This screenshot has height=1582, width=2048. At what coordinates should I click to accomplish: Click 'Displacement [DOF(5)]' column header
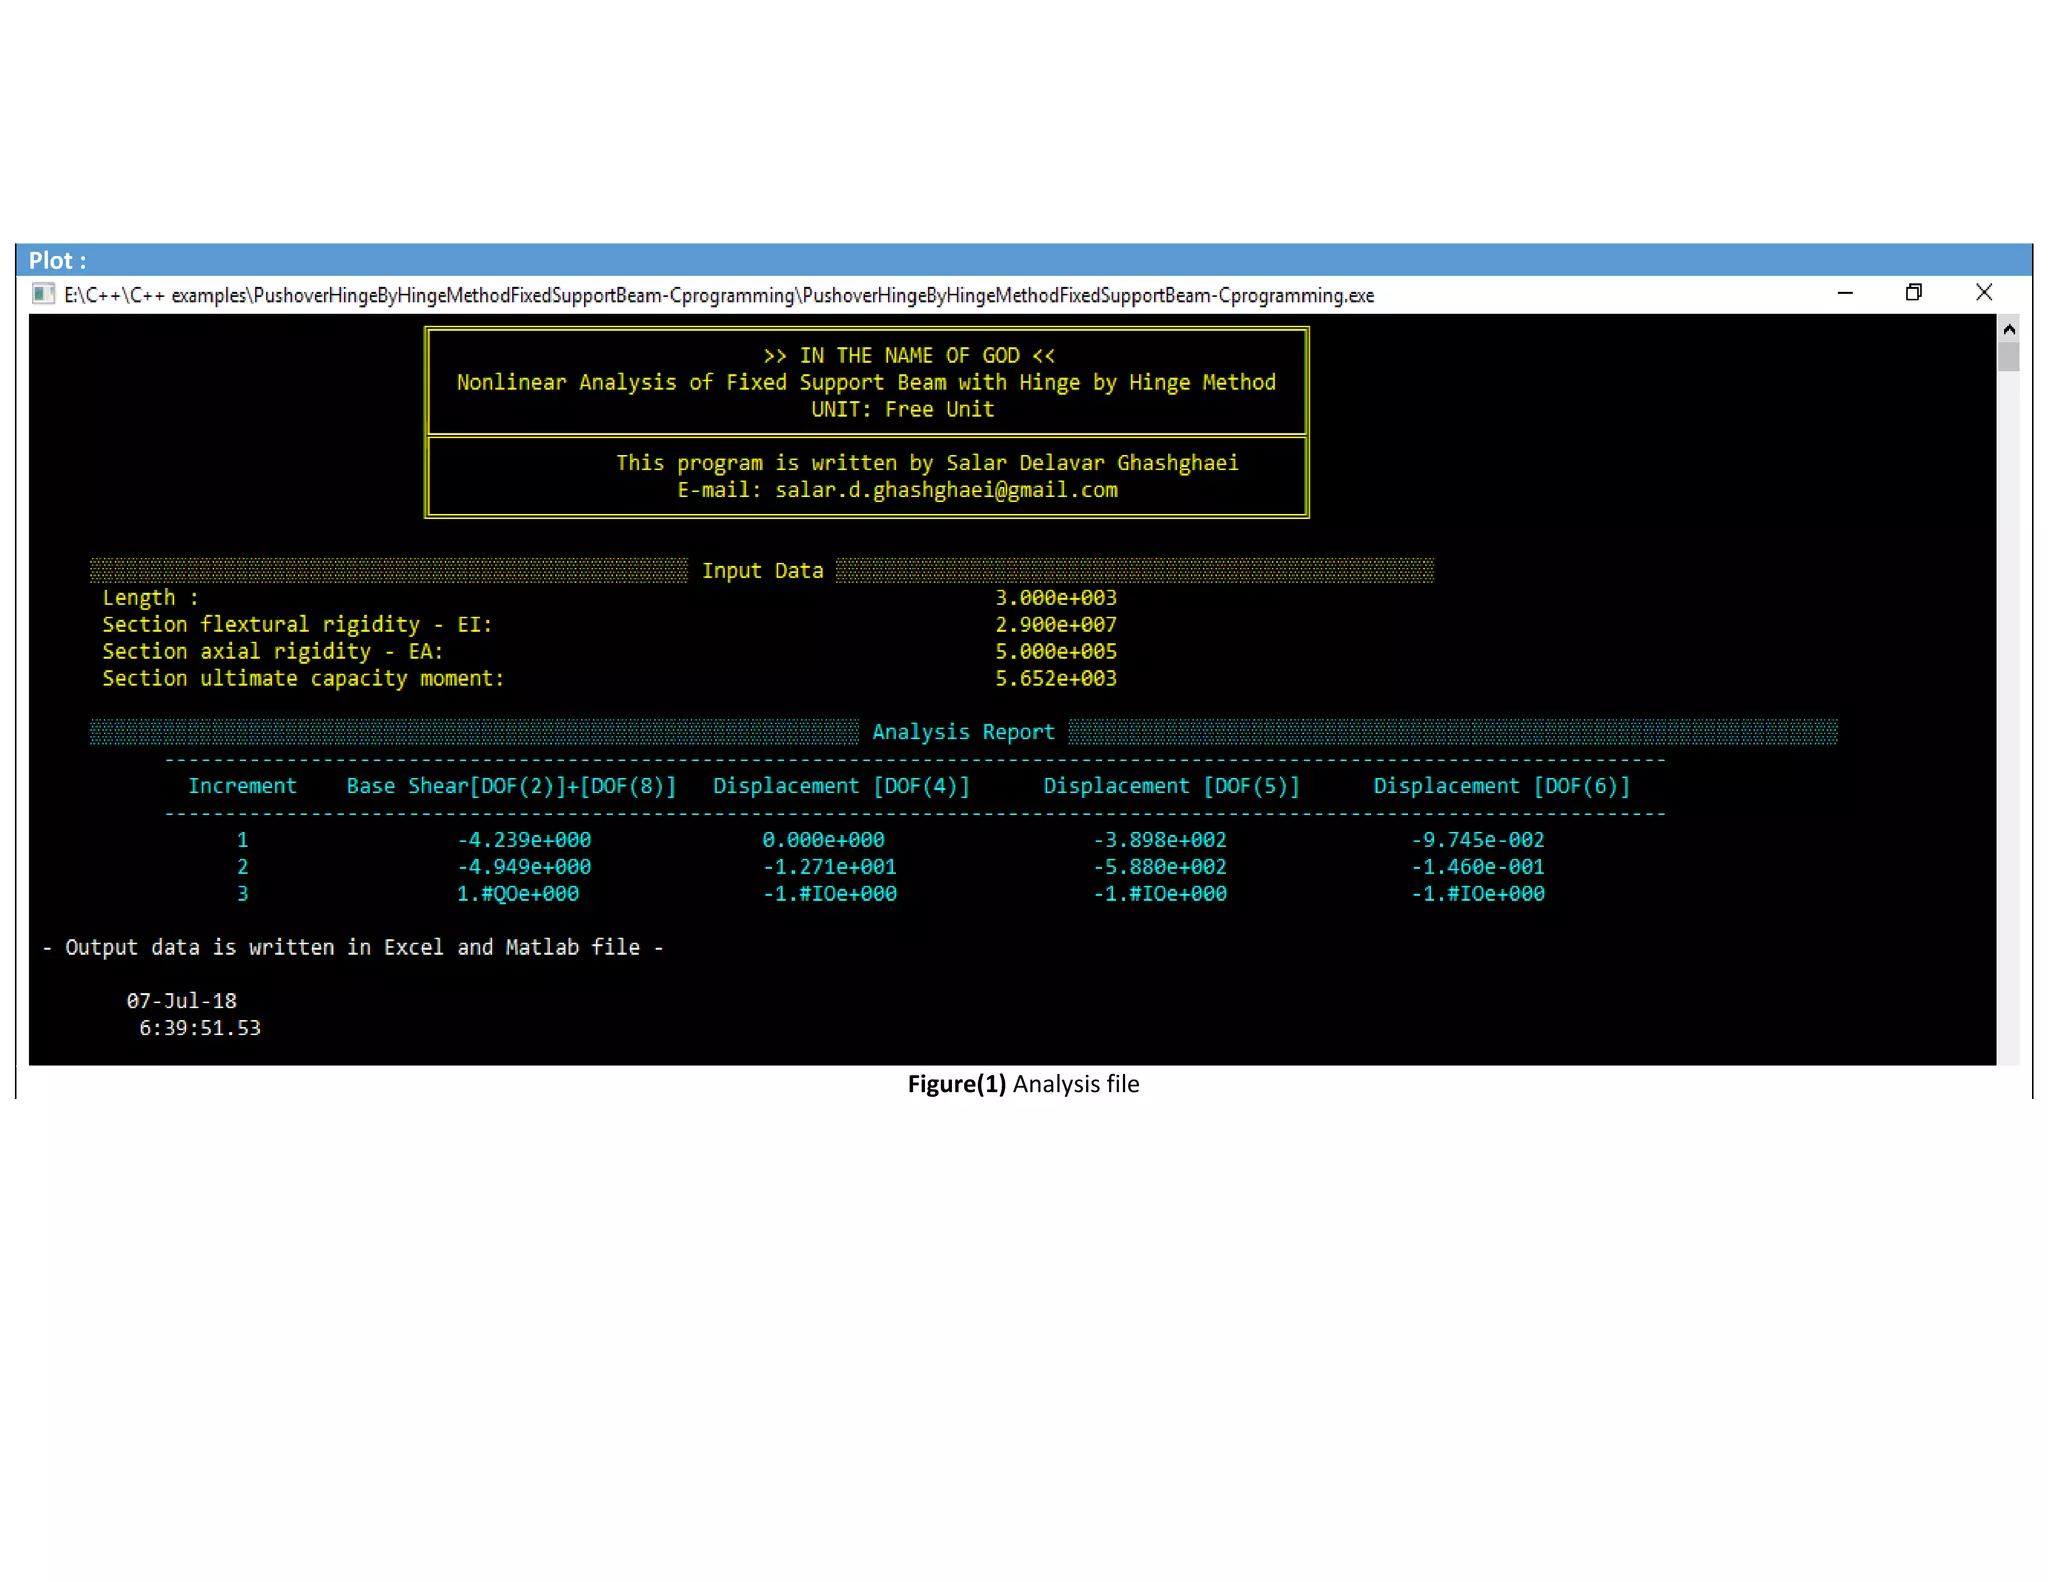coord(1171,786)
